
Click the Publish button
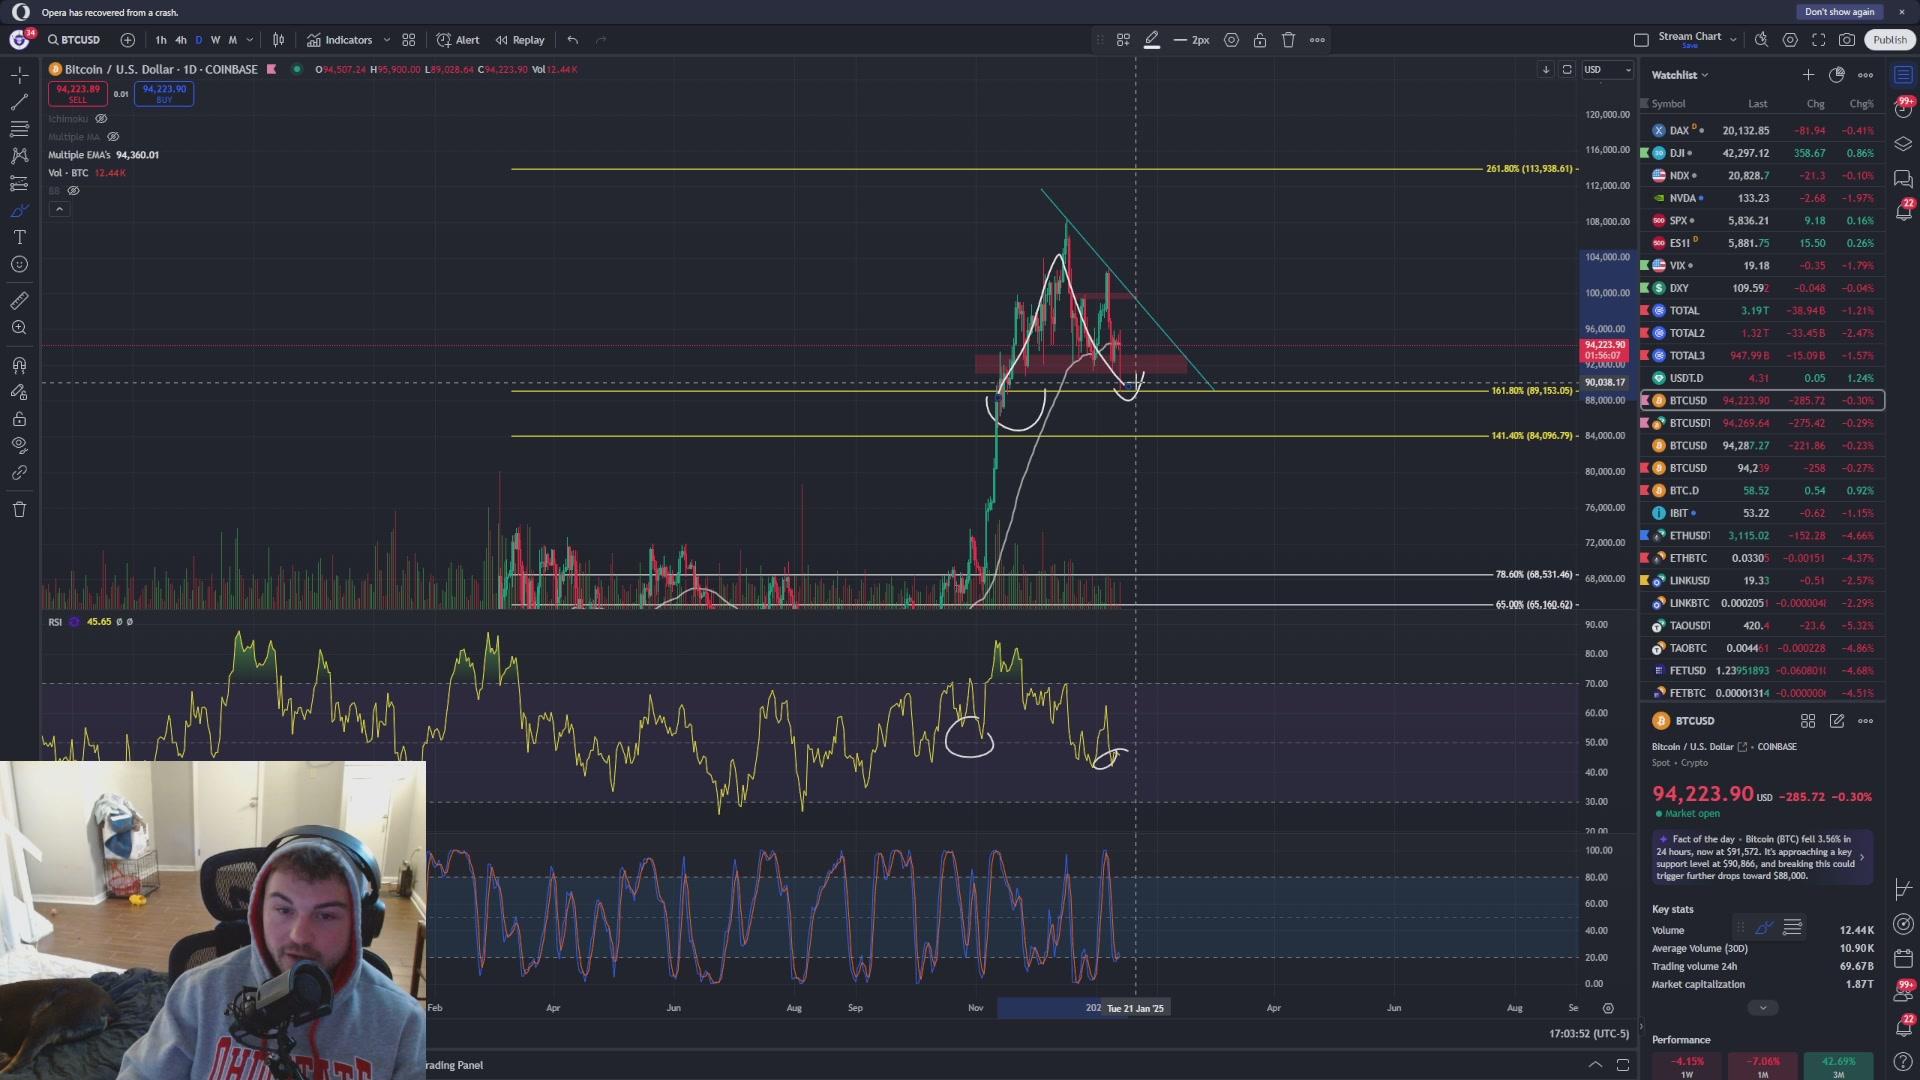click(x=1889, y=40)
